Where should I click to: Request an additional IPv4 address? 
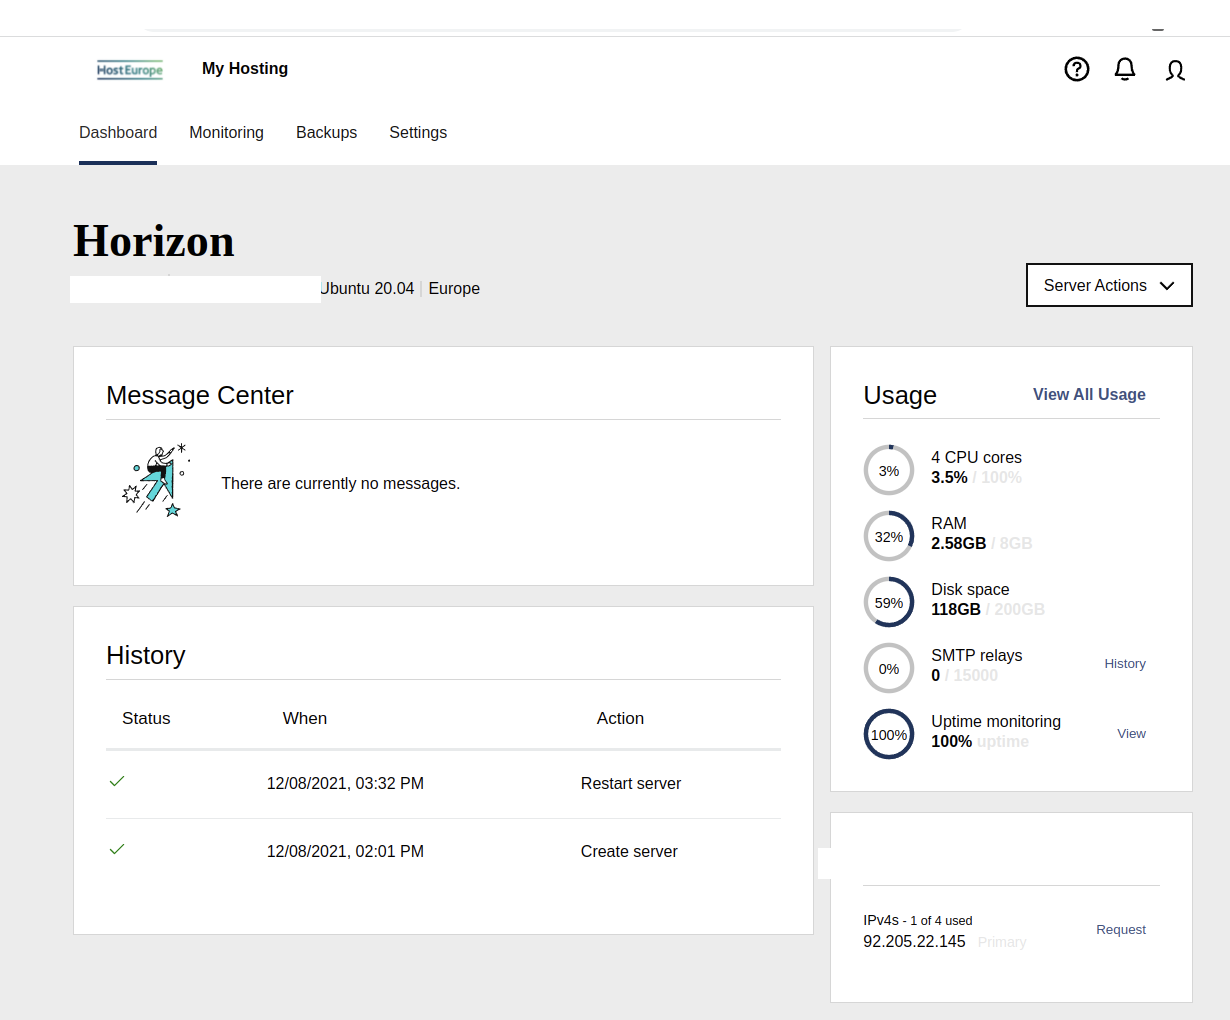point(1120,930)
